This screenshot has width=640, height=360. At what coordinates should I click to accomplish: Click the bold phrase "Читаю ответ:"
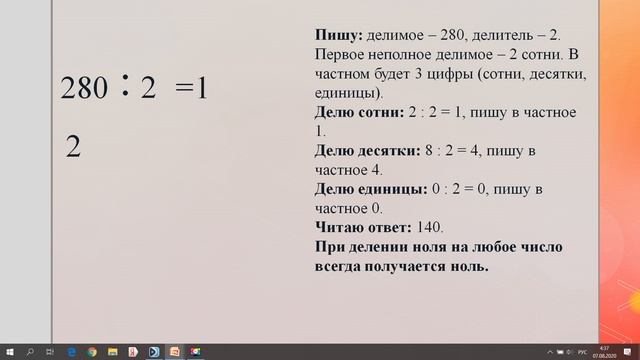click(x=363, y=227)
